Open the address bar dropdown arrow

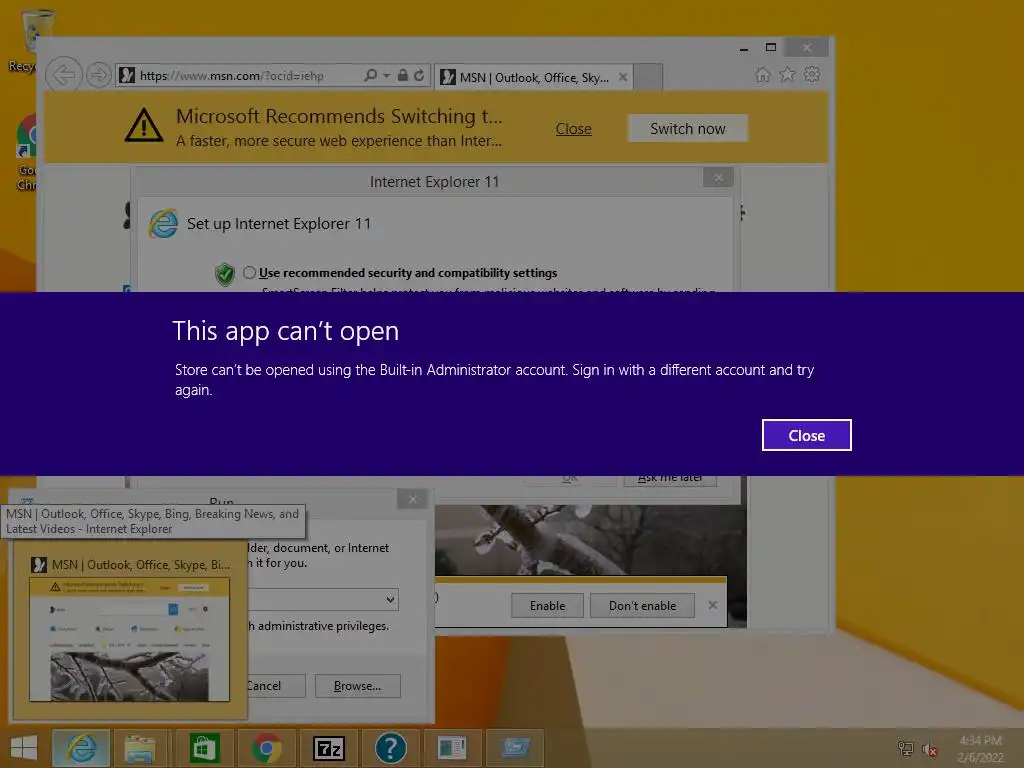pyautogui.click(x=387, y=75)
